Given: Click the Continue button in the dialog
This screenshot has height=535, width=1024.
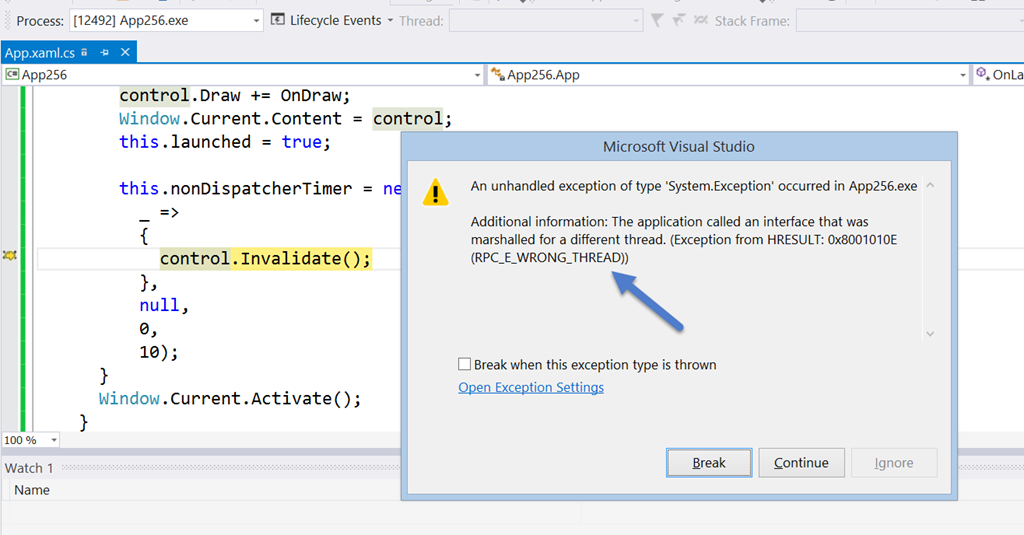Looking at the screenshot, I should (801, 462).
